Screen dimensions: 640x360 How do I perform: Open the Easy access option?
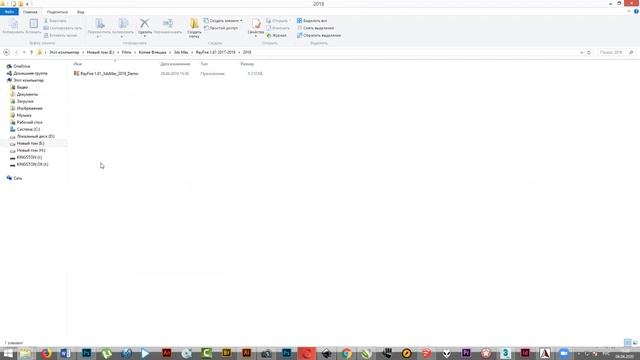point(221,28)
